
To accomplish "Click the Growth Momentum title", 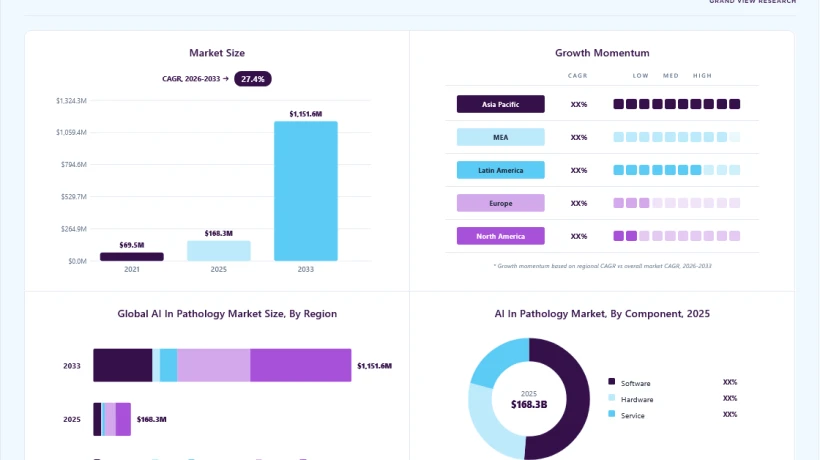I will [602, 53].
